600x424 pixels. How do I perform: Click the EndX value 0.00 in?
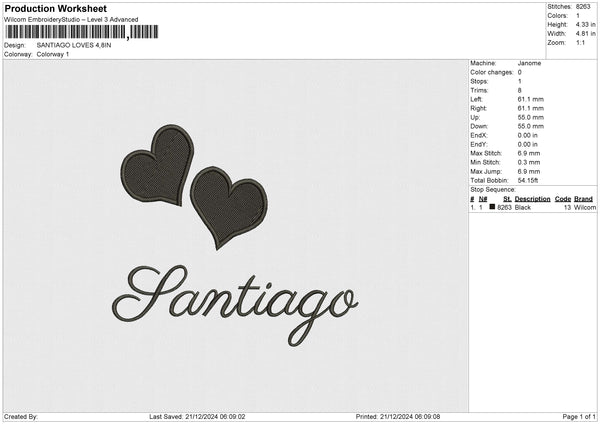pos(528,135)
